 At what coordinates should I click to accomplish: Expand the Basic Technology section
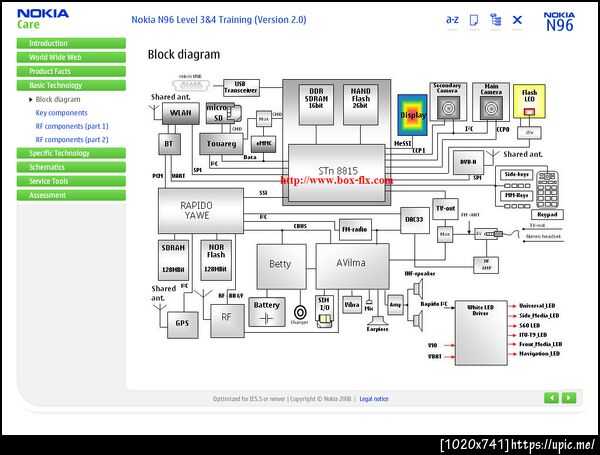click(71, 85)
